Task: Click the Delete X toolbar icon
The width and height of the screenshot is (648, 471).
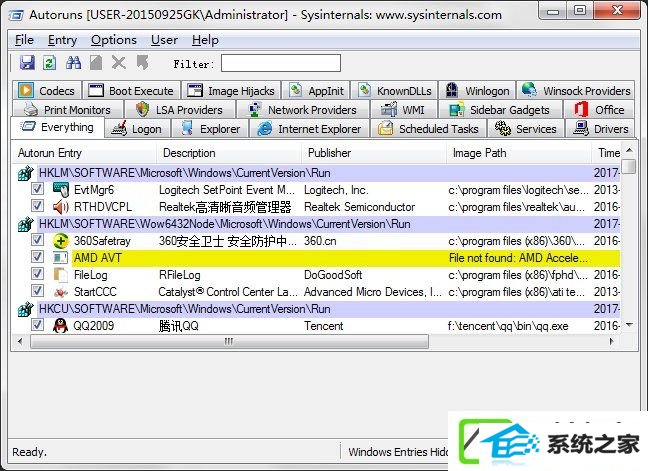Action: pyautogui.click(x=119, y=63)
